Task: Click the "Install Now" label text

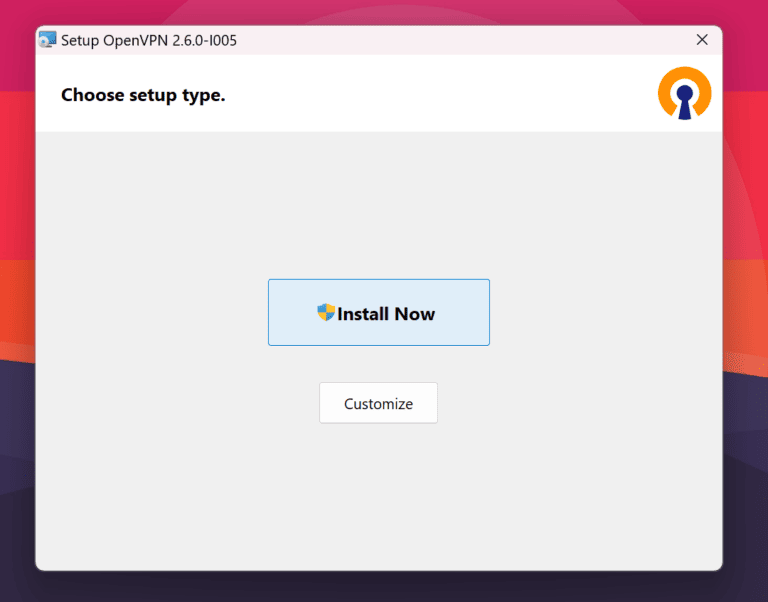Action: [x=386, y=314]
